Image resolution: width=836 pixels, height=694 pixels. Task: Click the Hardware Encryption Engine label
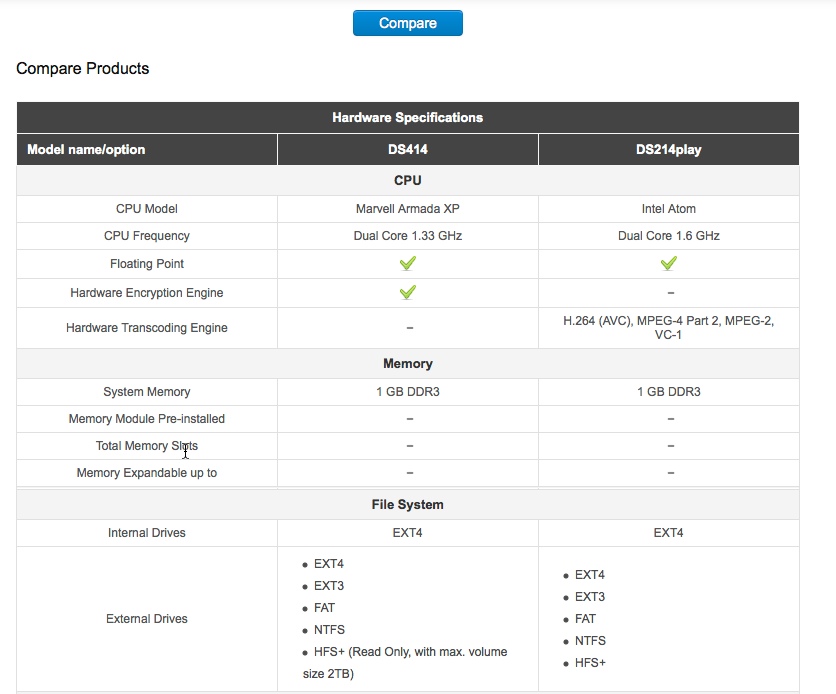147,293
